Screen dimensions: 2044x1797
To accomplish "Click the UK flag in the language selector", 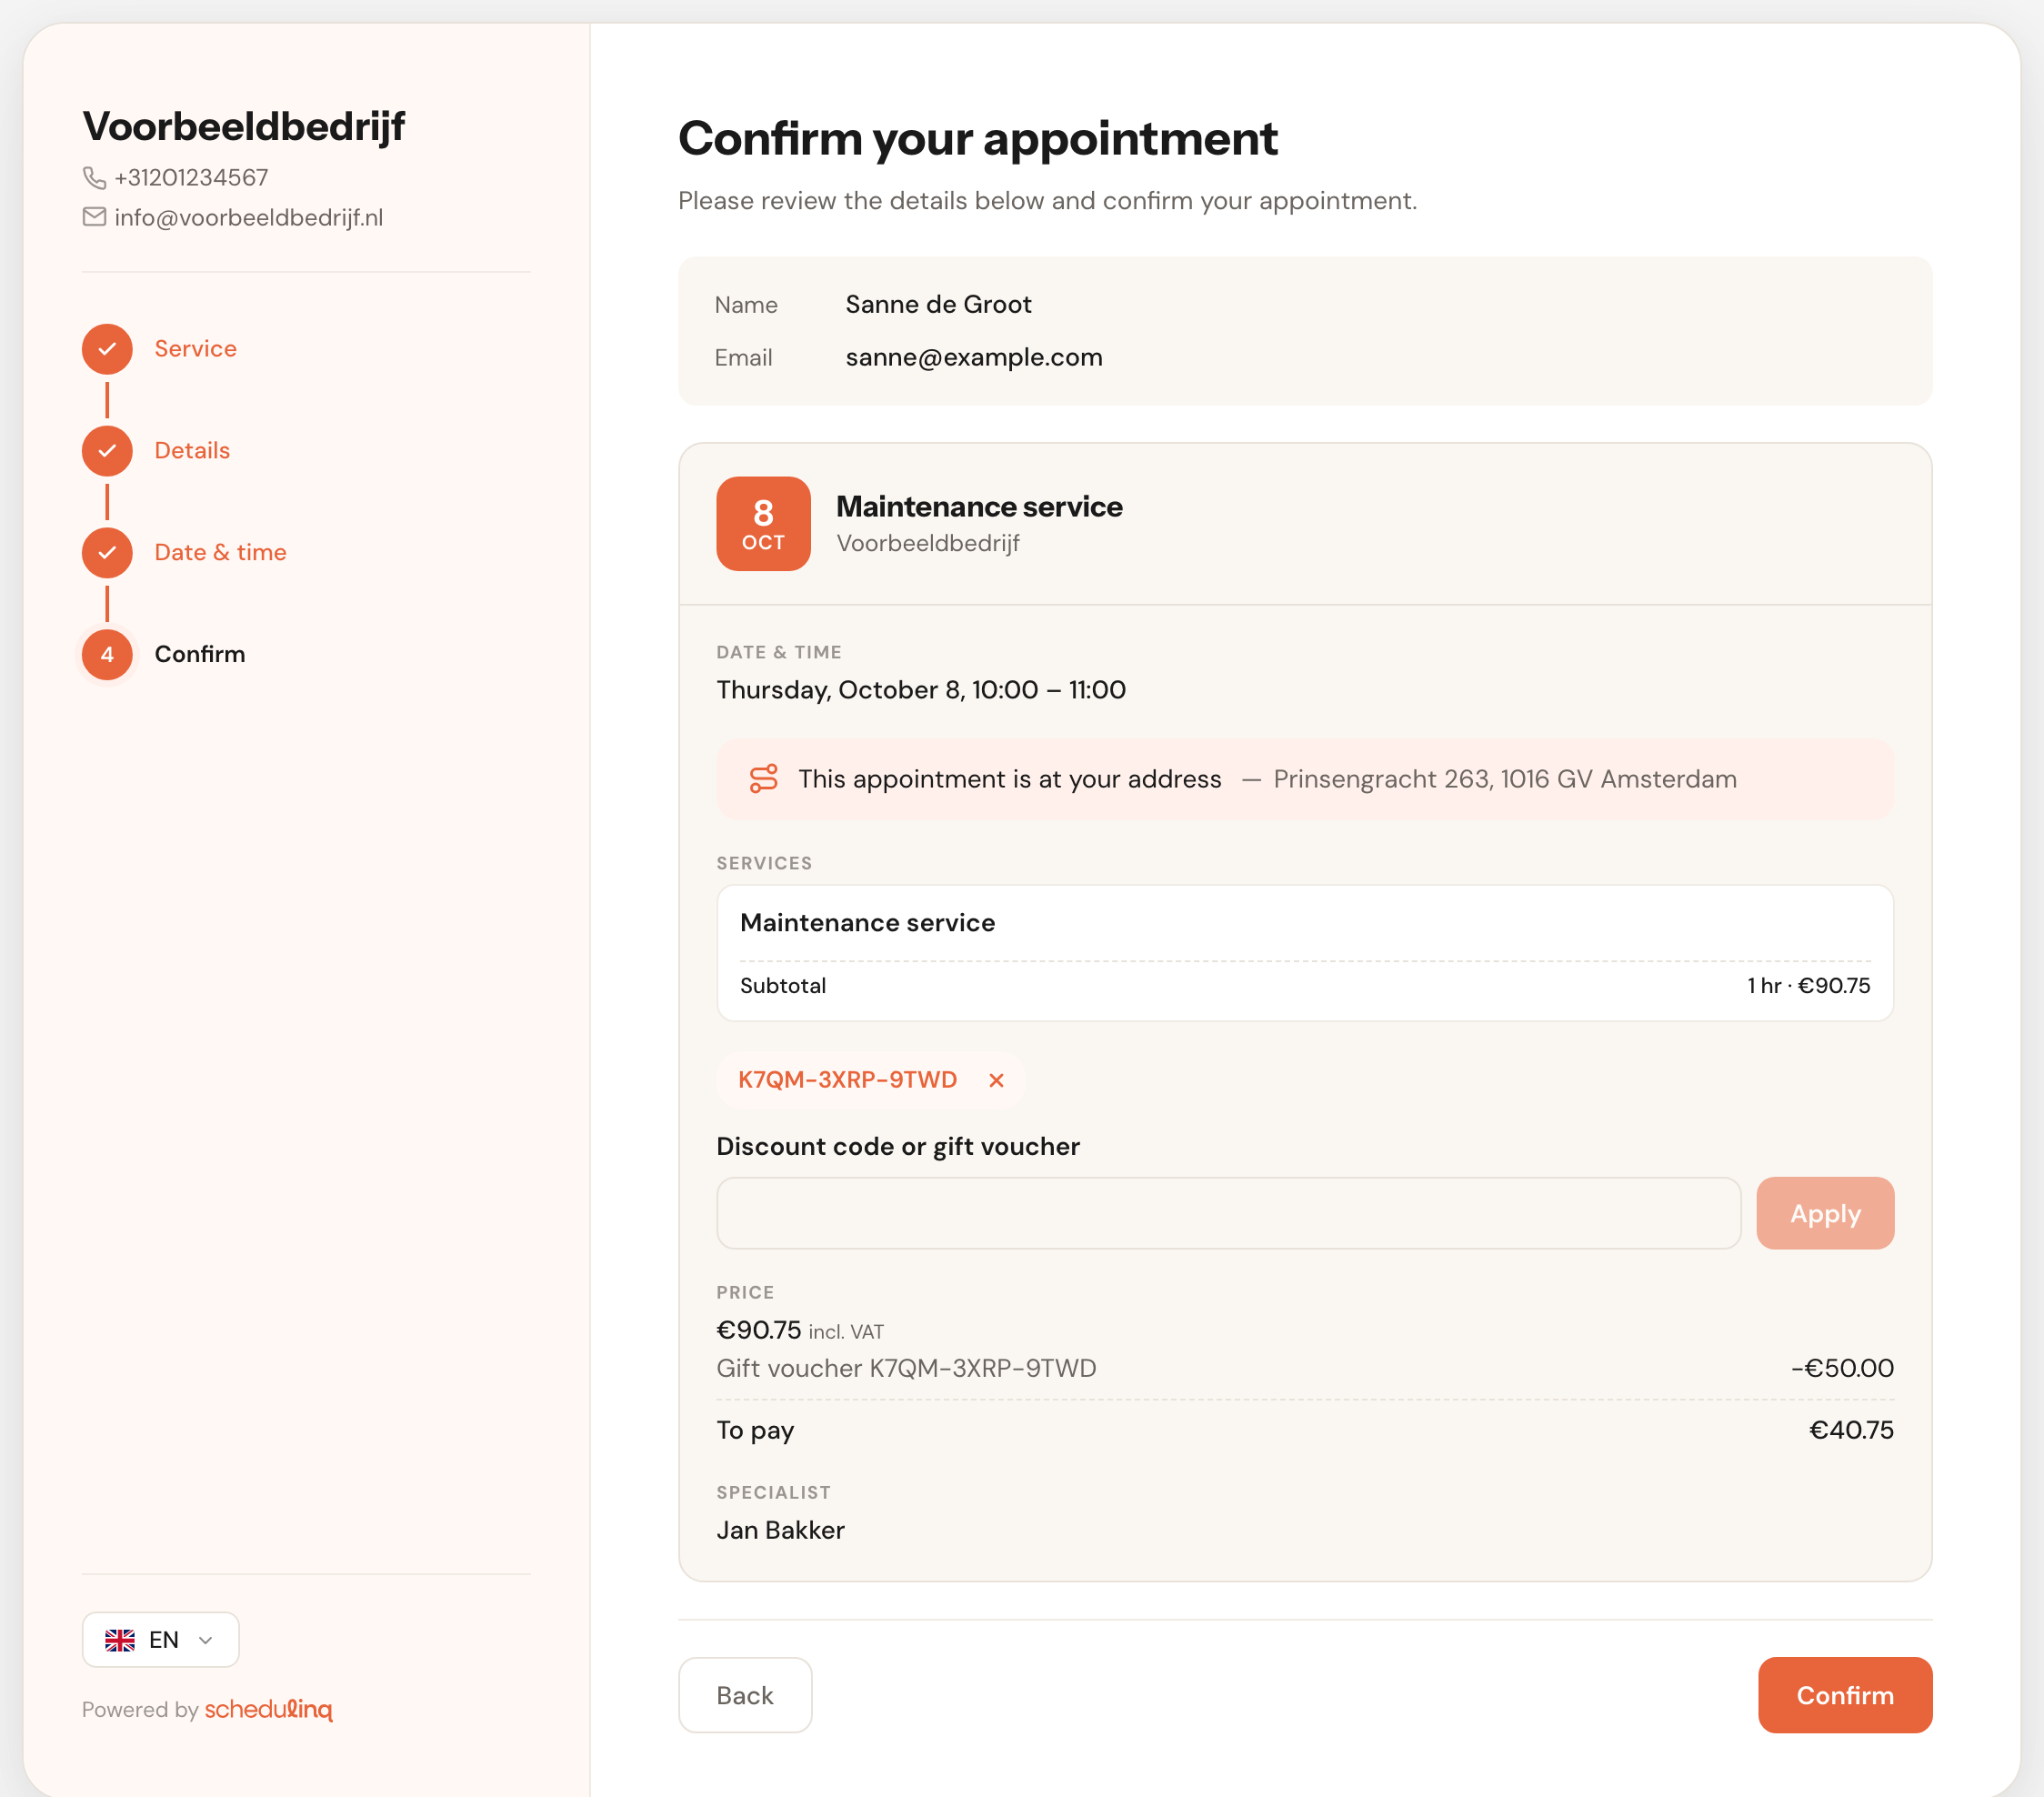I will 120,1640.
